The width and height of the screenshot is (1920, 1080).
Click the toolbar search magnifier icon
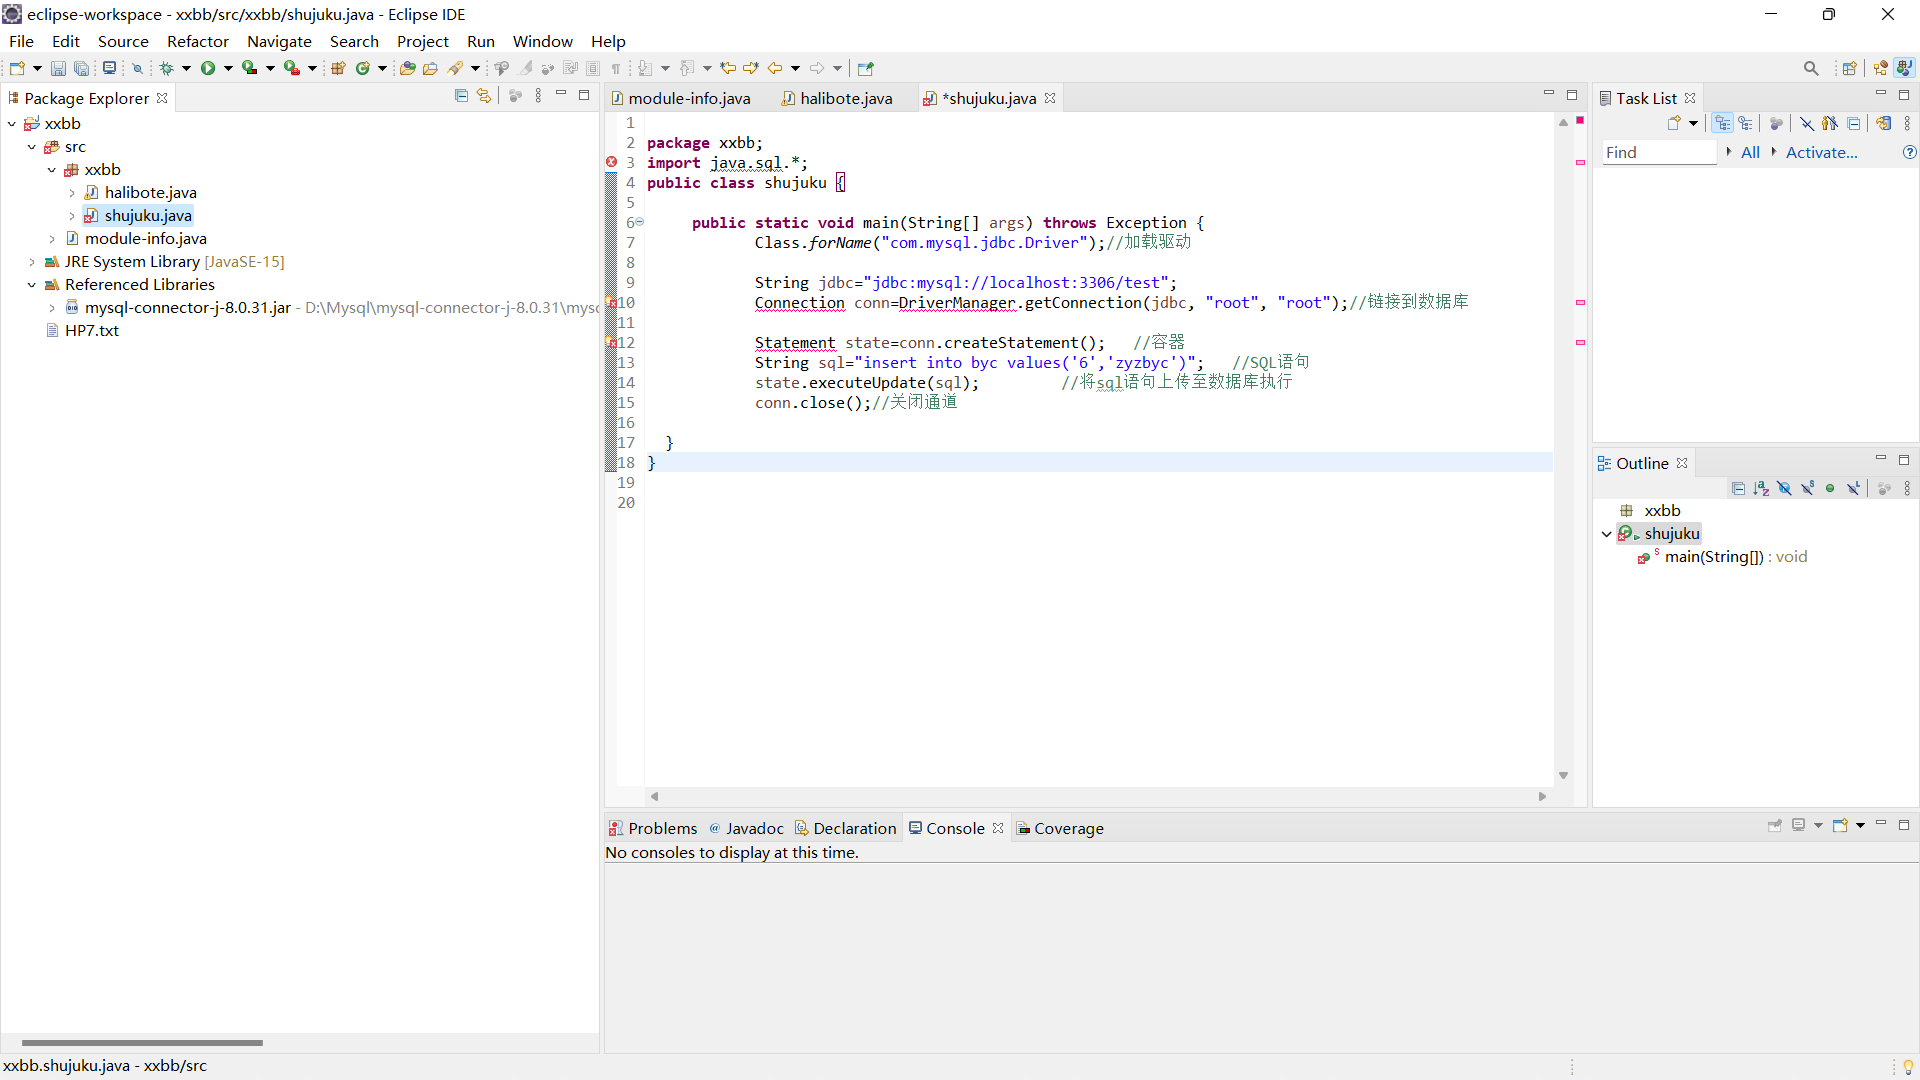coord(1811,68)
